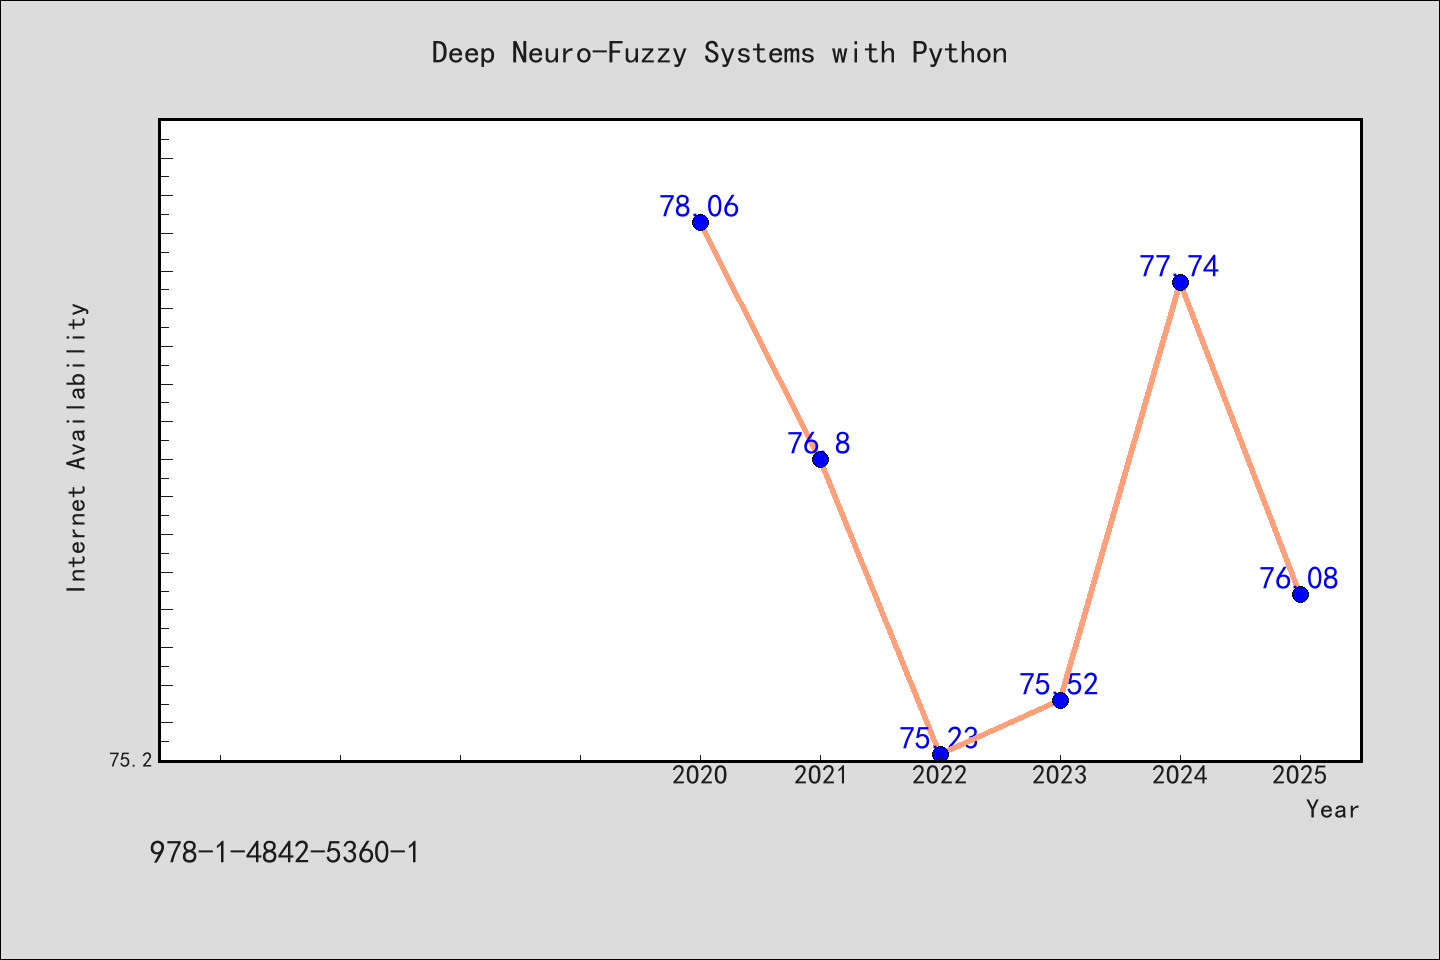Click the ISBN text 978-1-4842-5360-1
Image resolution: width=1440 pixels, height=960 pixels.
point(285,853)
